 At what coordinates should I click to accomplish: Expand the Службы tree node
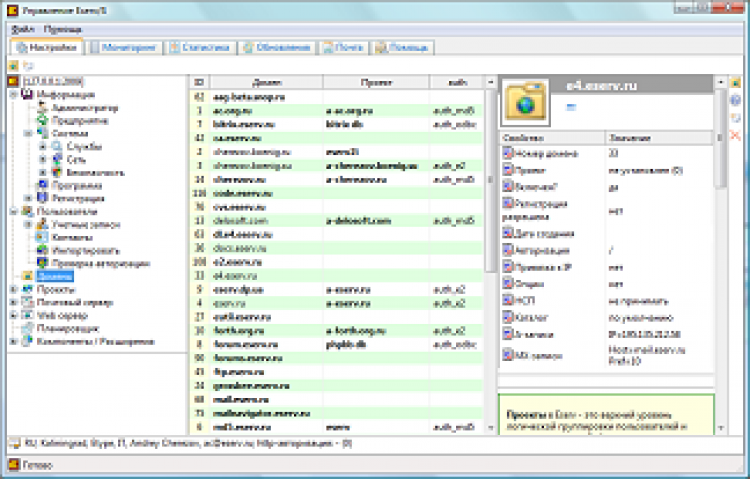point(43,146)
